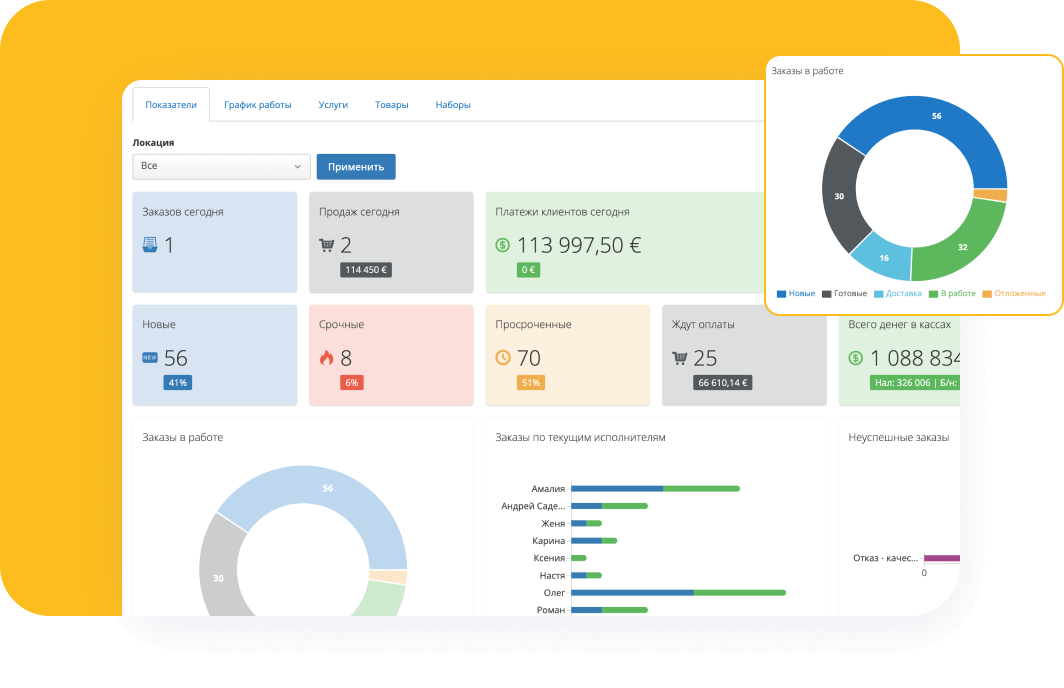Screen dimensions: 1064x688
Task: Click the NEW badge icon in Новые card
Action: click(x=150, y=357)
